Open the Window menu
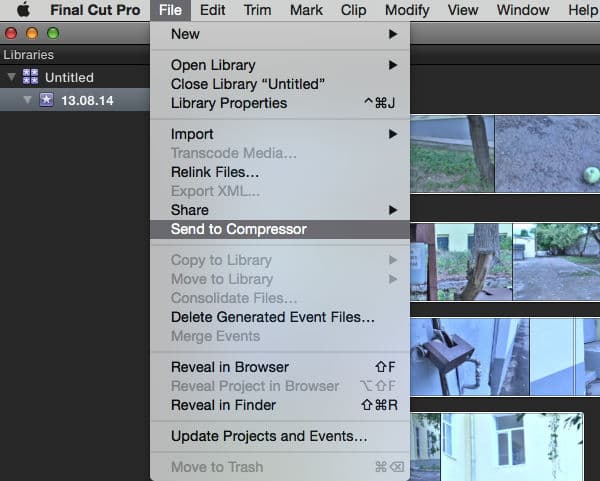 coord(523,10)
